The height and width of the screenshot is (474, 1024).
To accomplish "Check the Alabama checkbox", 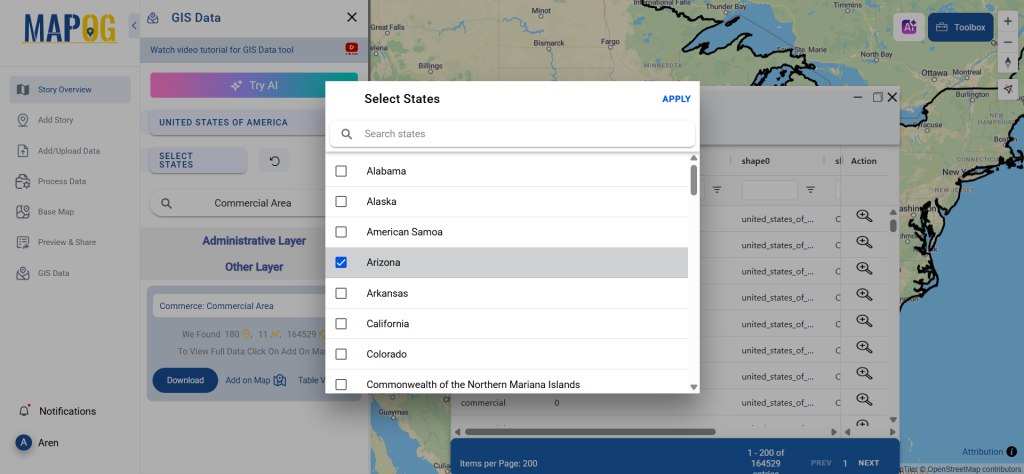I will tap(341, 171).
